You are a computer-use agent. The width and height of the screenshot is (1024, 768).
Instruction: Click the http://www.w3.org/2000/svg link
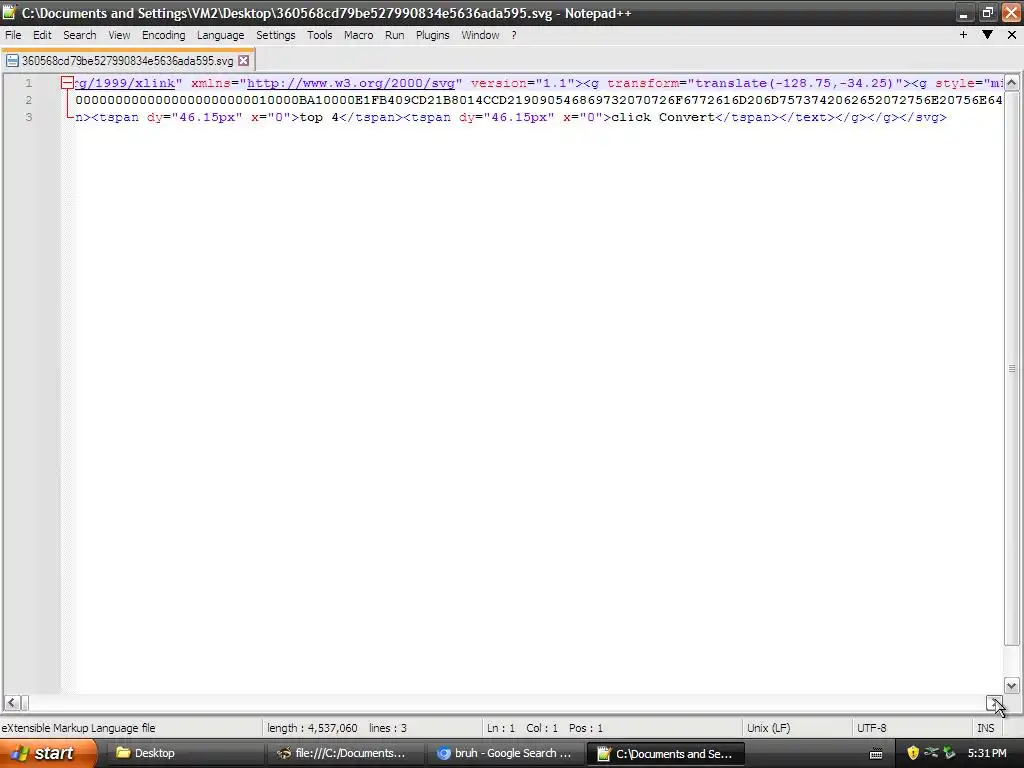click(x=351, y=83)
